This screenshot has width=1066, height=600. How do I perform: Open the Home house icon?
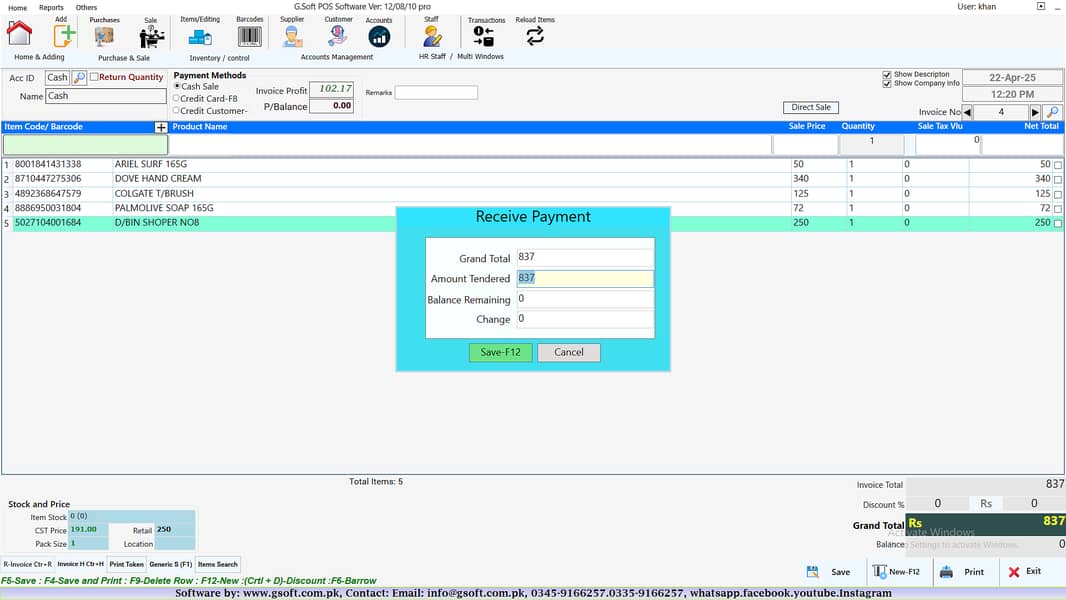tap(19, 33)
